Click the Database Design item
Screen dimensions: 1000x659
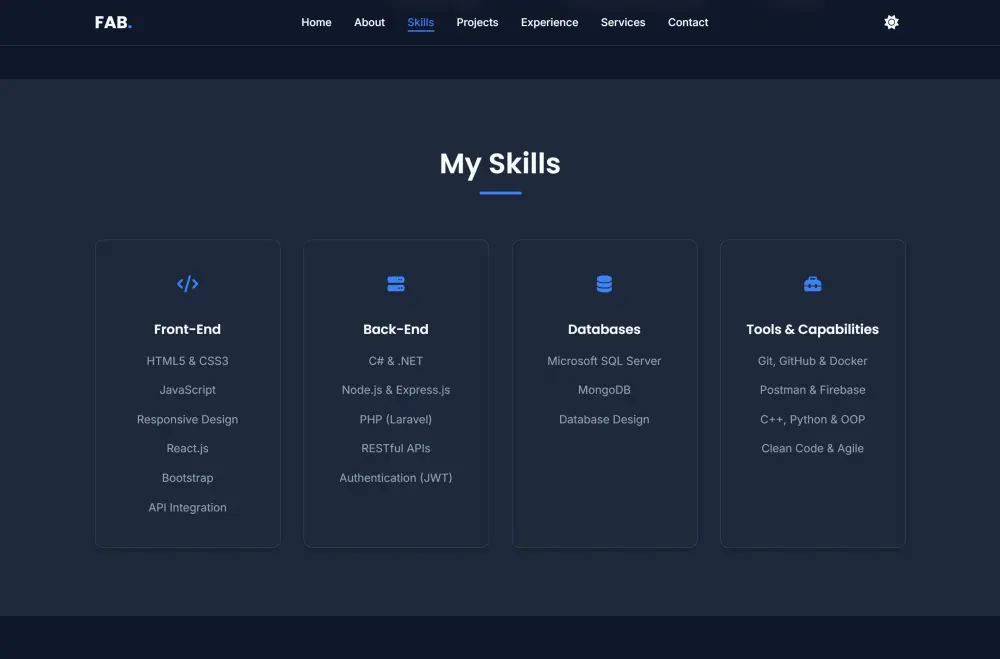pyautogui.click(x=604, y=419)
